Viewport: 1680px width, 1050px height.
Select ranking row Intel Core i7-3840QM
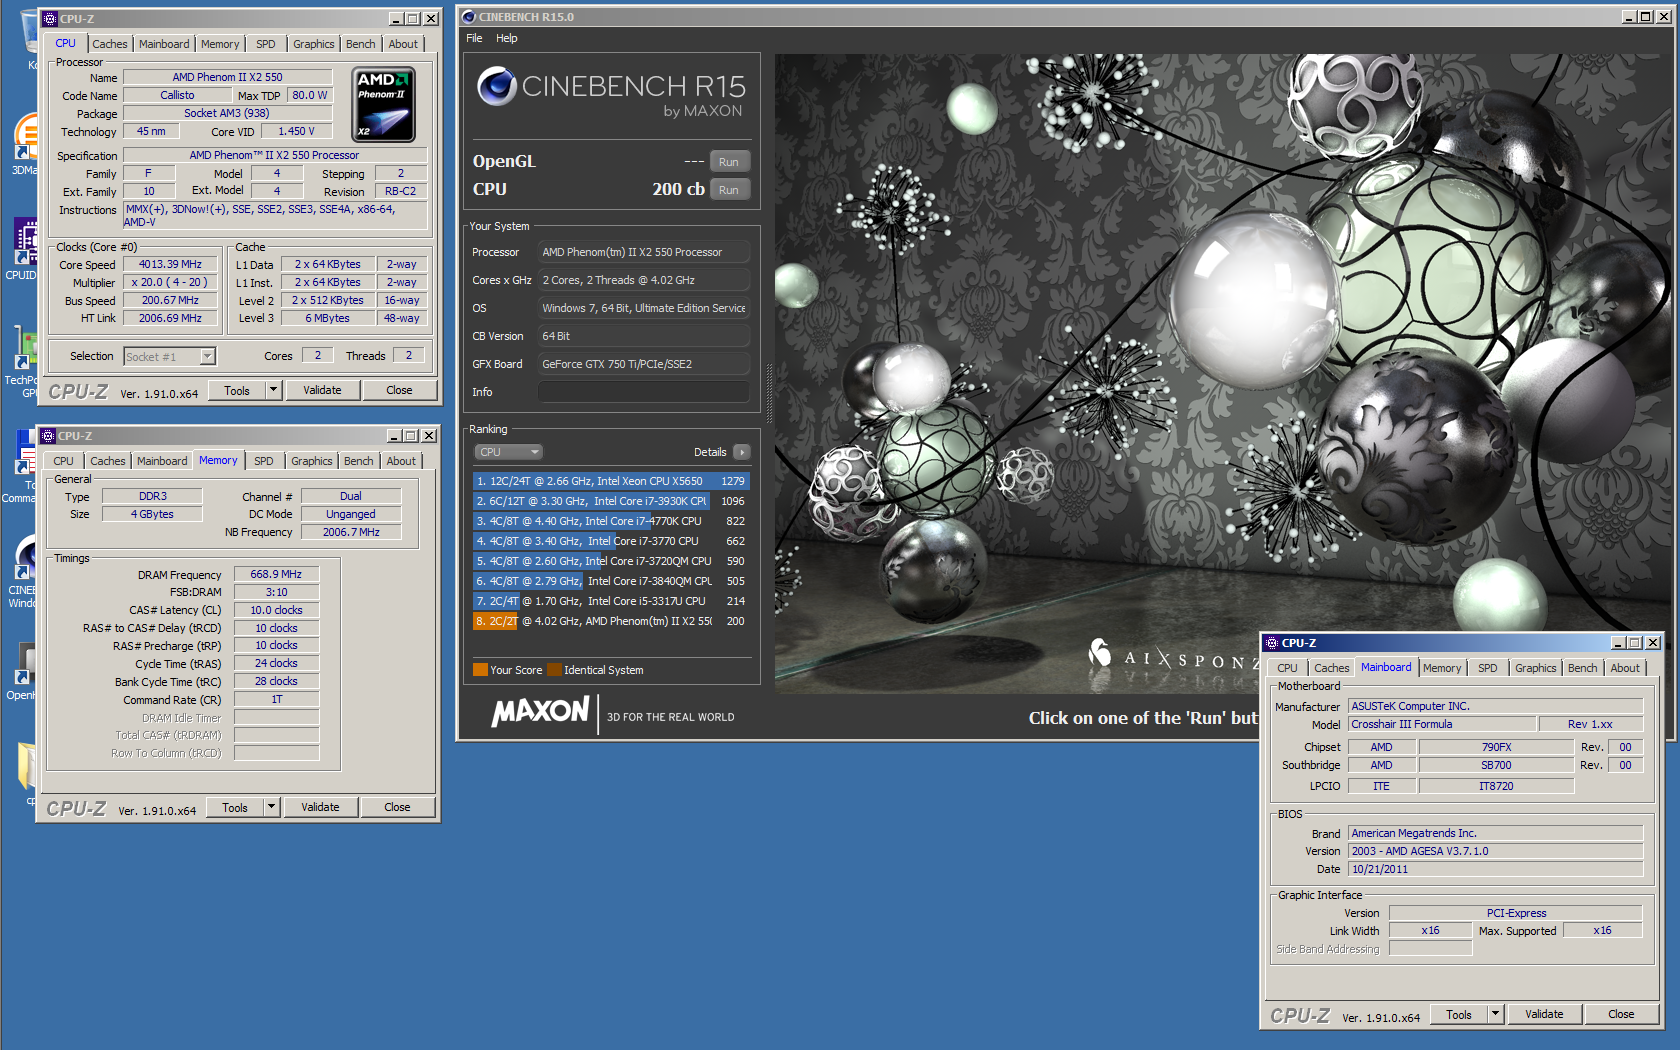coord(610,581)
